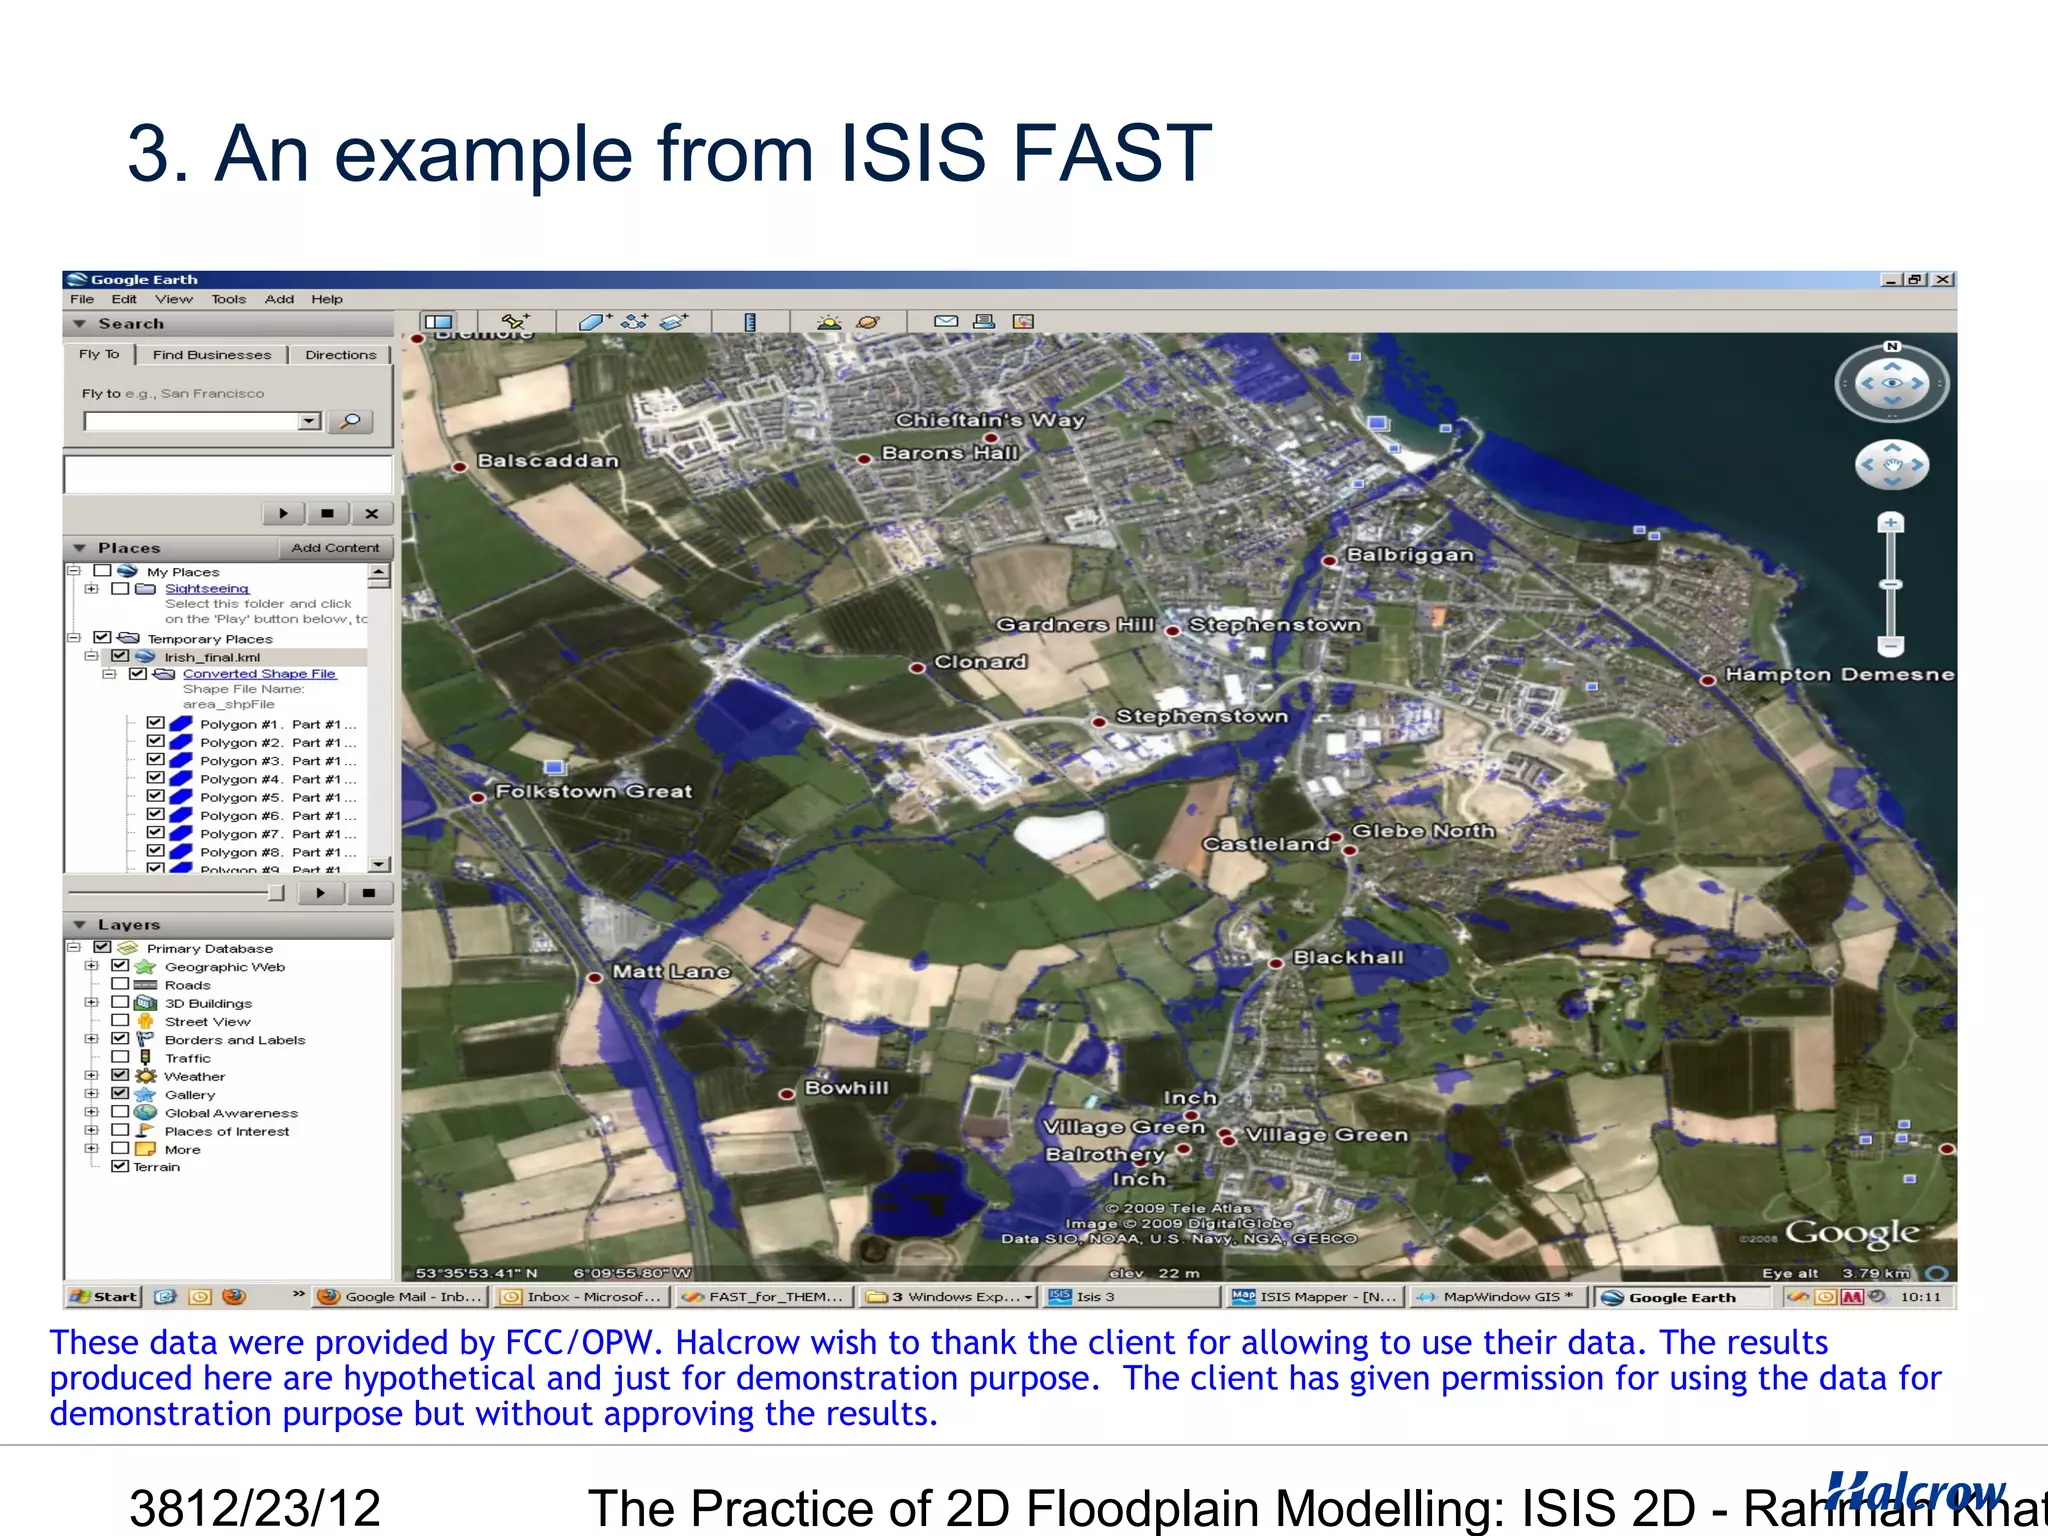
Task: Click the Email envelope icon
Action: coord(946,321)
